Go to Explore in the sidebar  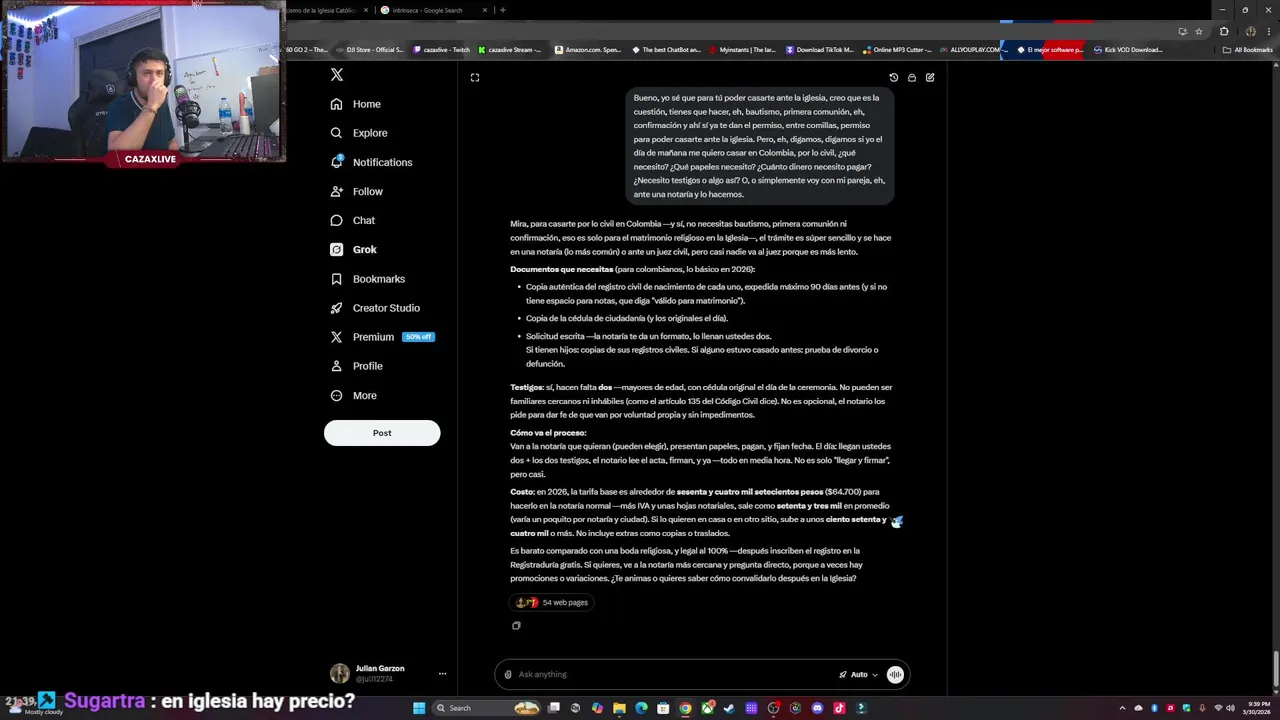pos(358,133)
